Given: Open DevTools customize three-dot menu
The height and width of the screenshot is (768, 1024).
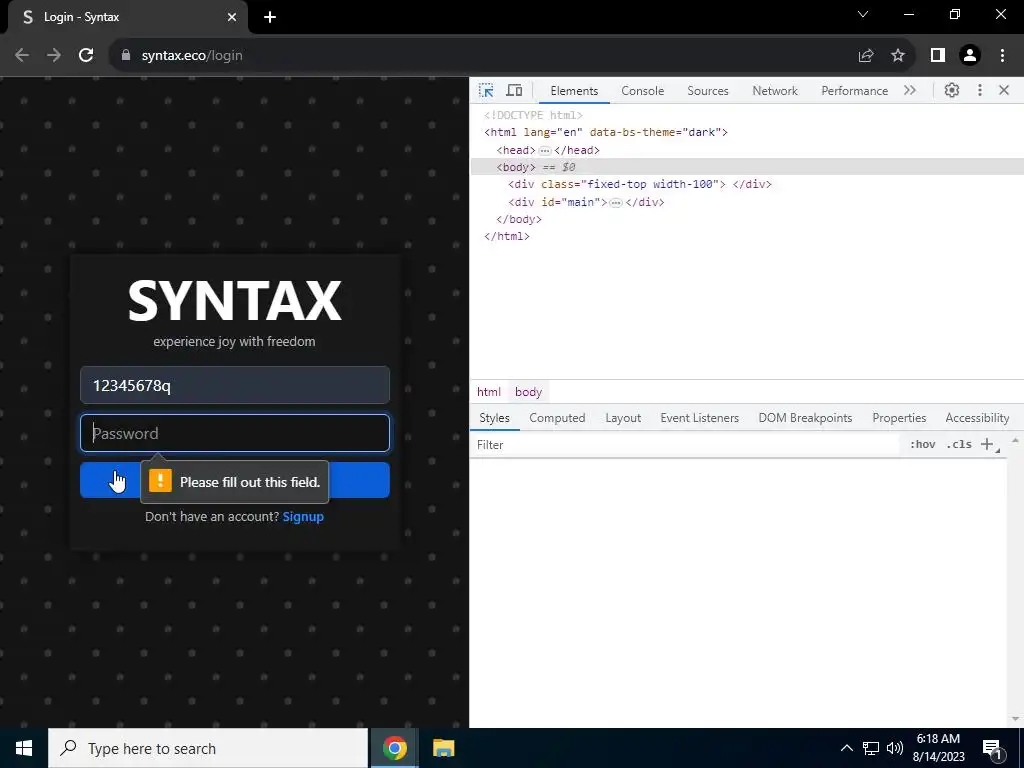Looking at the screenshot, I should coord(980,91).
